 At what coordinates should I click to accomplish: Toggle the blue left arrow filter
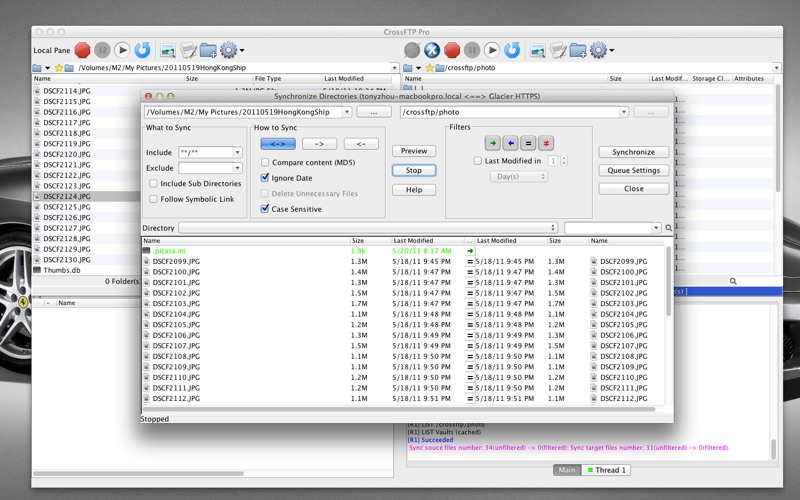coord(510,143)
